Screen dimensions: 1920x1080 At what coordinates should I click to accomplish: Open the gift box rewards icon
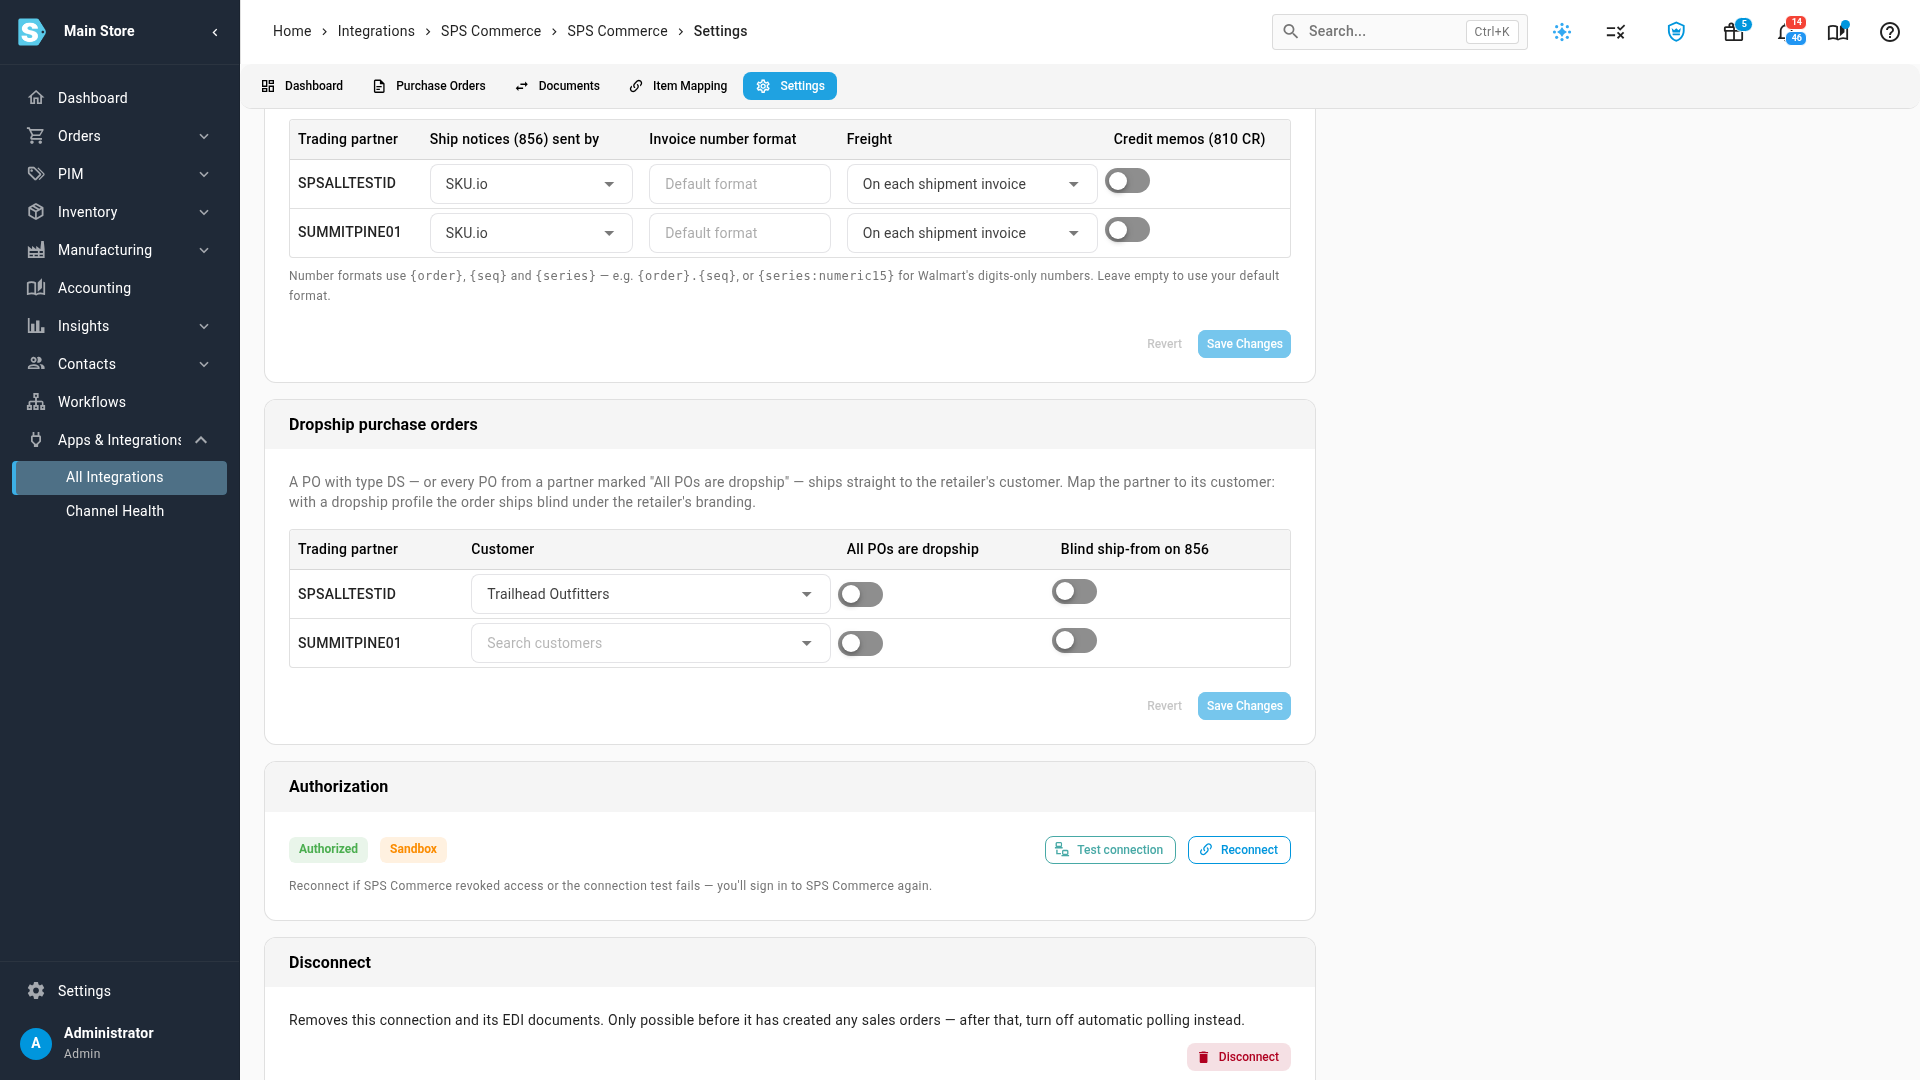coord(1733,32)
